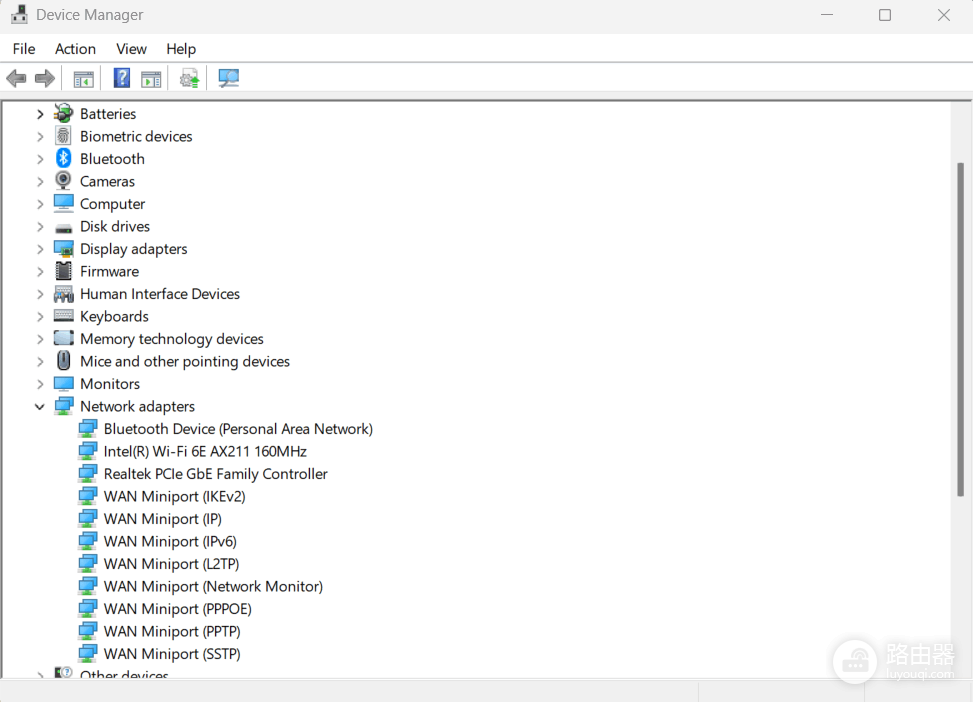The image size is (973, 702).
Task: Select the Biometric devices fingerprint icon
Action: pyautogui.click(x=63, y=136)
